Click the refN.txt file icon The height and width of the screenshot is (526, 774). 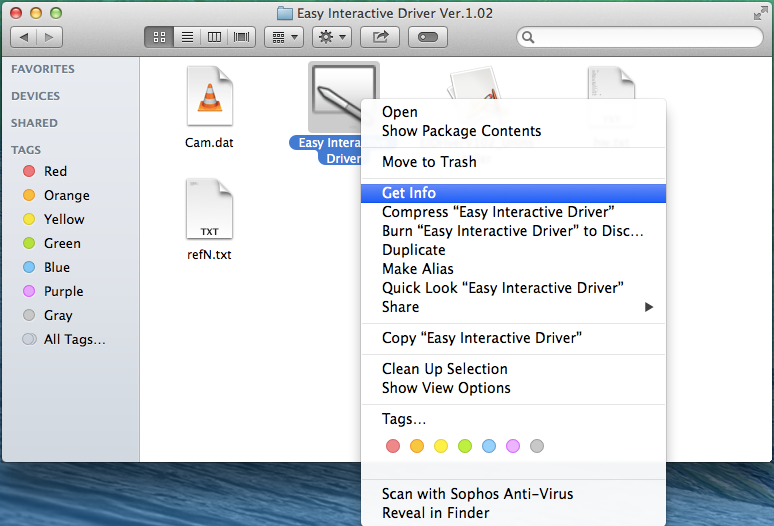point(209,210)
